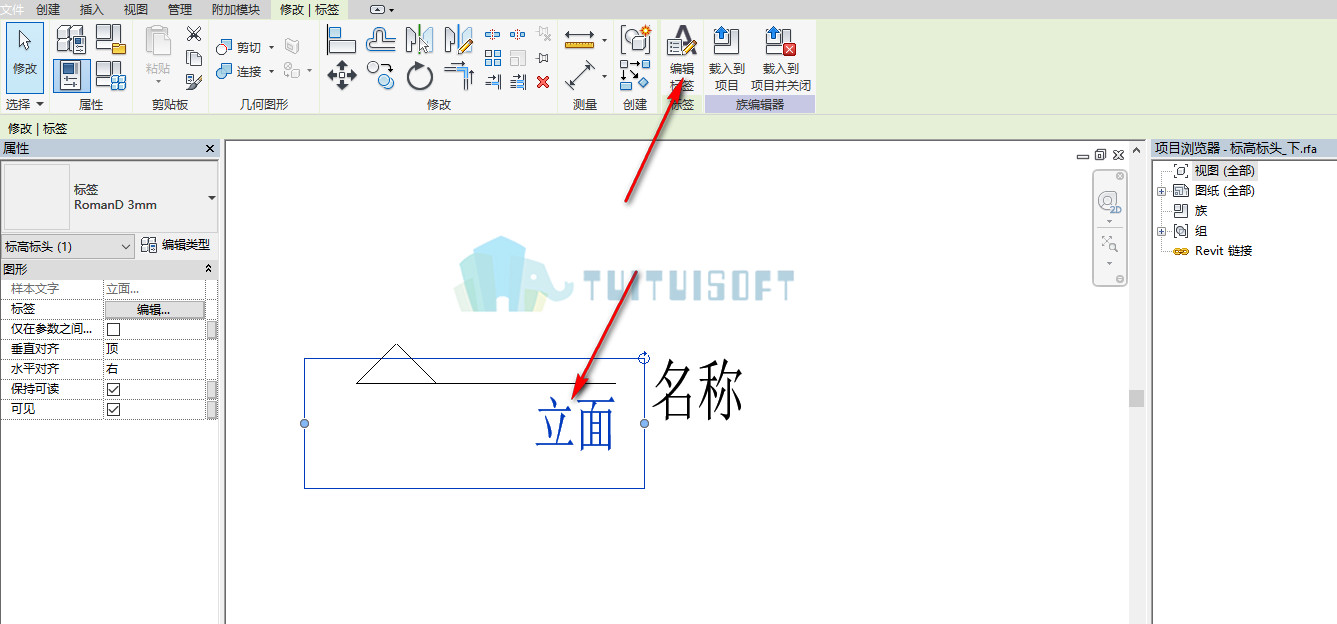Open the Family Types icon

pyautogui.click(x=111, y=75)
